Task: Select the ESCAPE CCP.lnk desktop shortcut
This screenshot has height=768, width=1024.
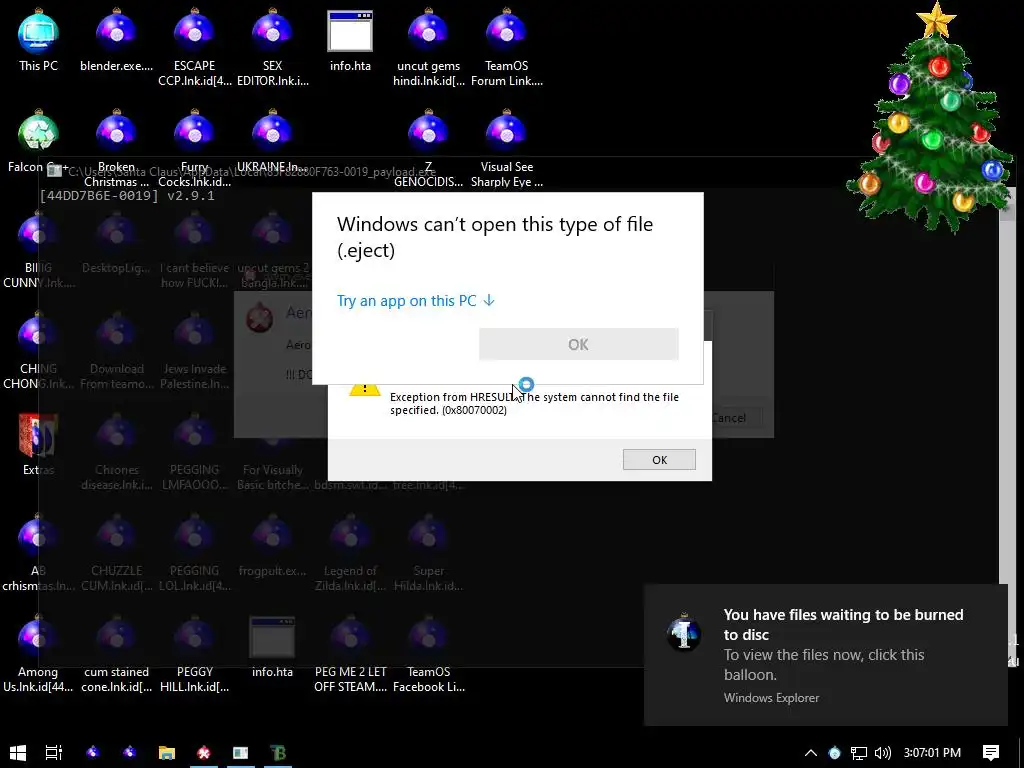Action: (x=195, y=47)
